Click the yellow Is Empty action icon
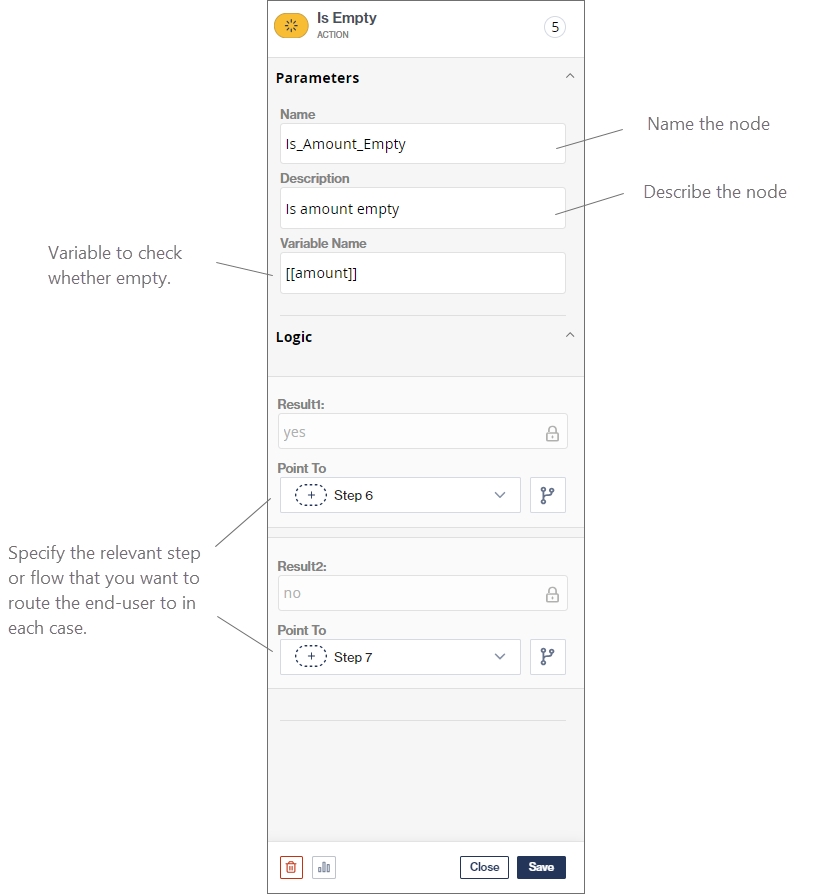This screenshot has width=815, height=894. tap(291, 26)
